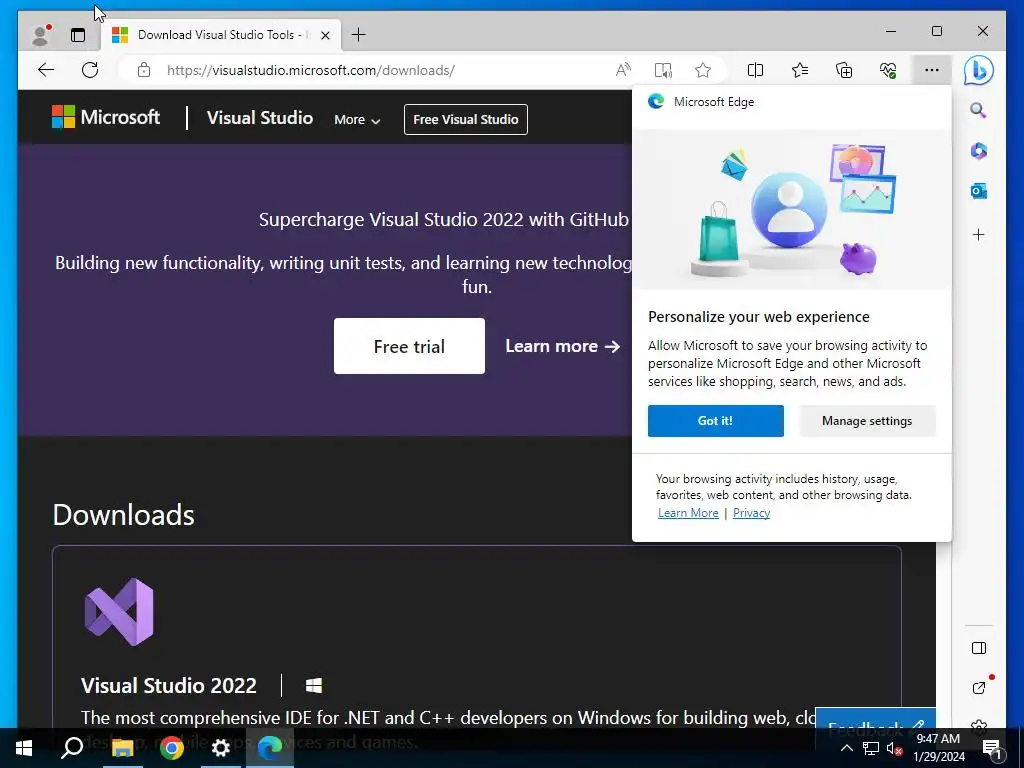
Task: Open the Favorites list icon
Action: click(800, 70)
